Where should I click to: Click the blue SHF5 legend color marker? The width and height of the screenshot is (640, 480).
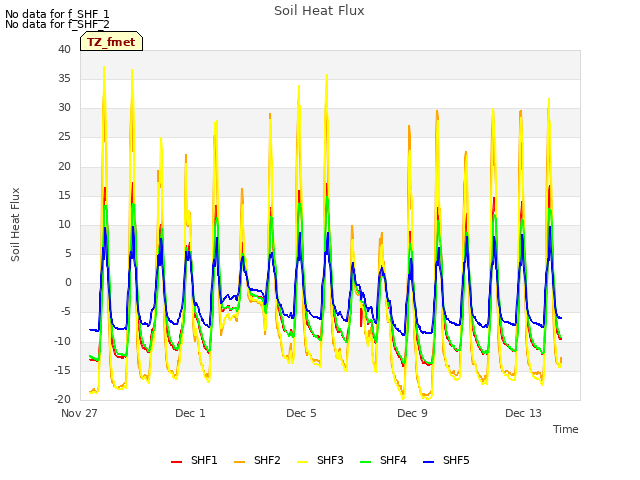click(x=429, y=462)
